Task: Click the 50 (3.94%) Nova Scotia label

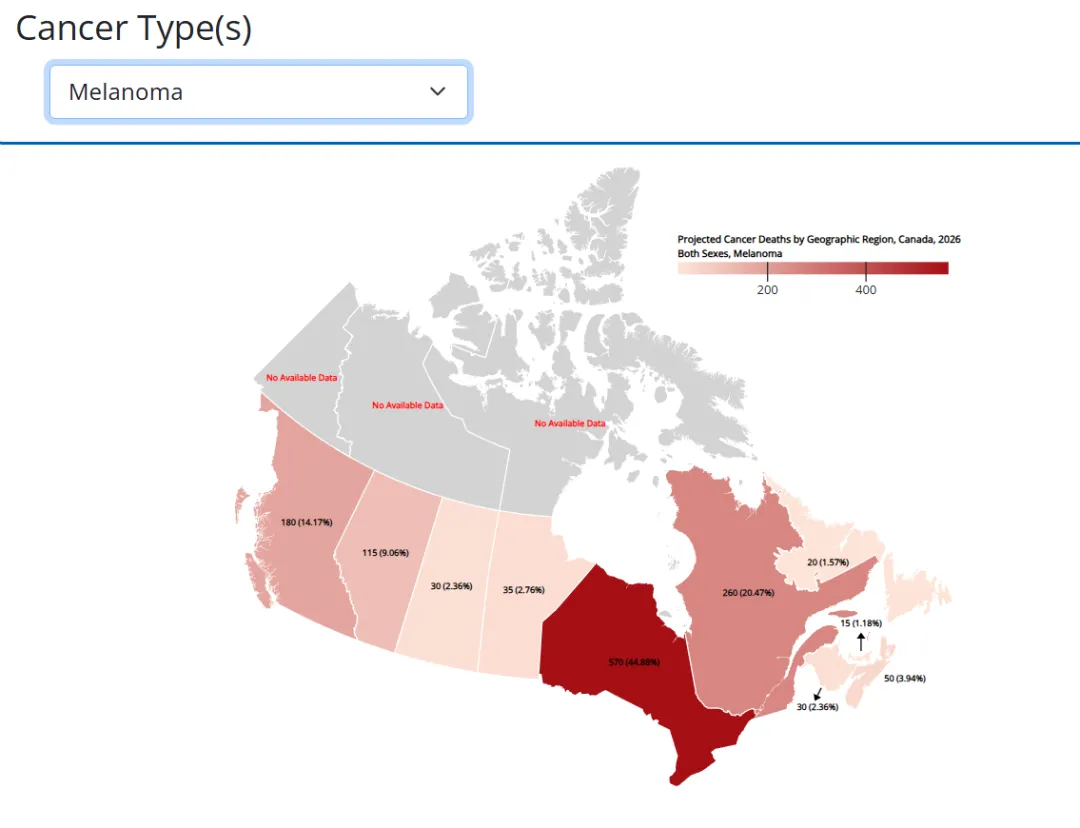Action: coord(904,679)
